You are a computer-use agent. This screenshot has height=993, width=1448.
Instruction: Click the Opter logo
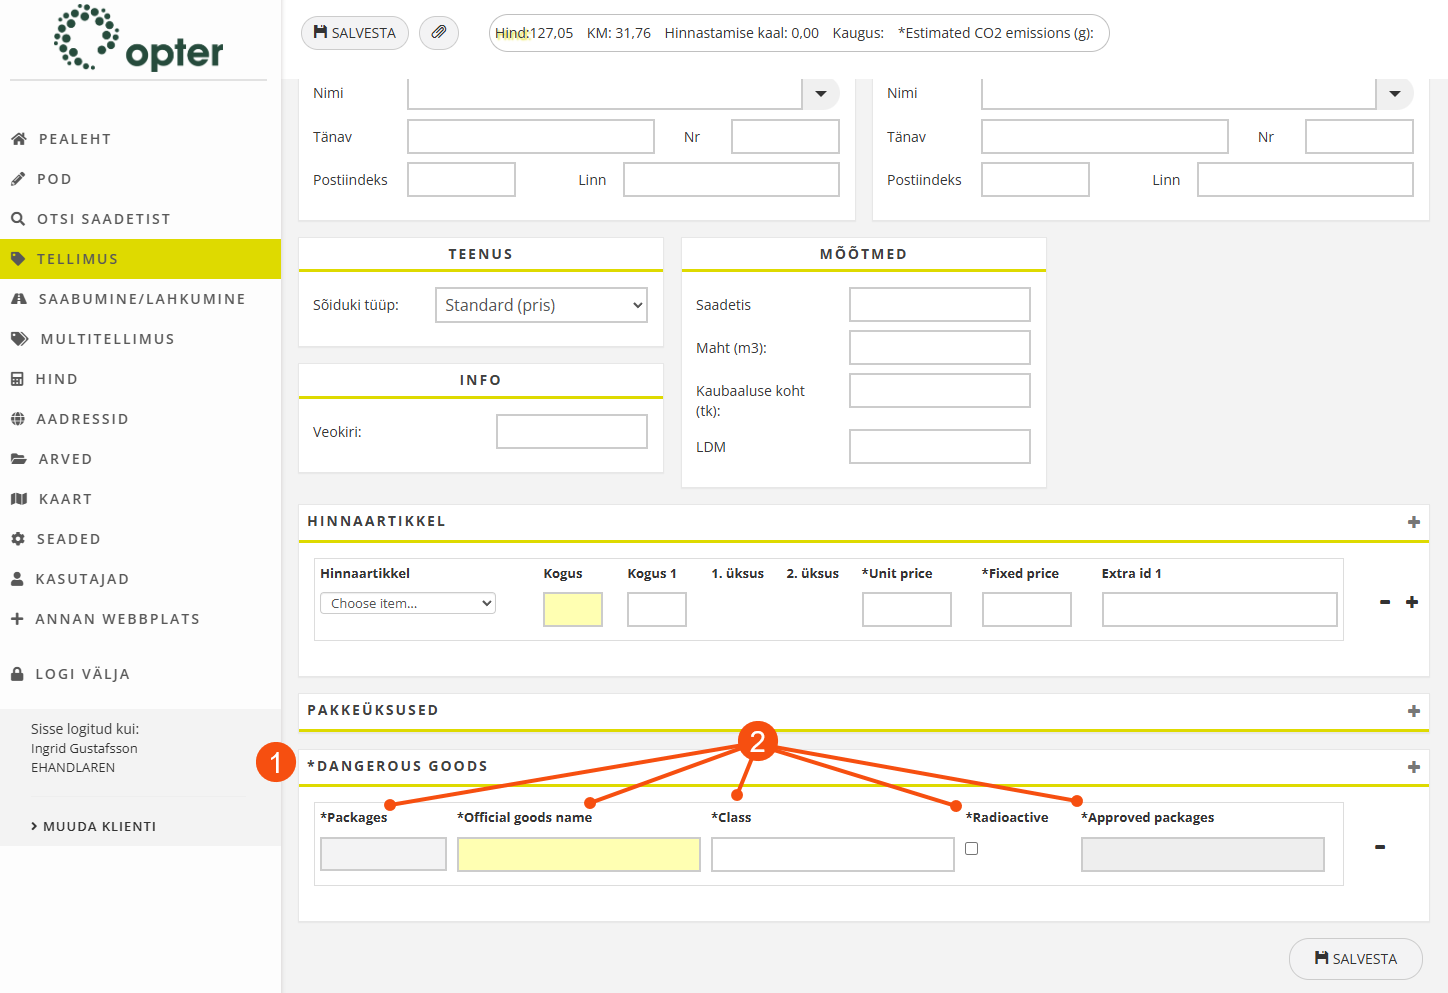click(x=138, y=40)
